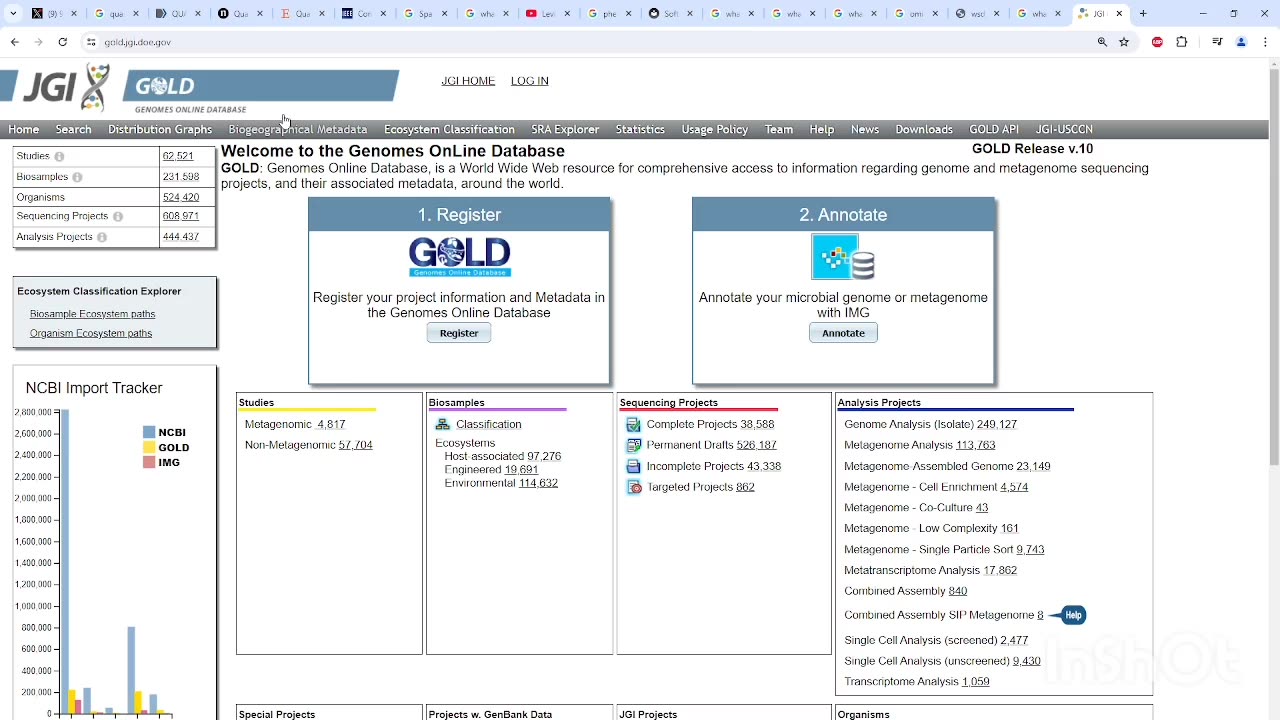
Task: Follow the JGI HOME link
Action: pos(468,81)
